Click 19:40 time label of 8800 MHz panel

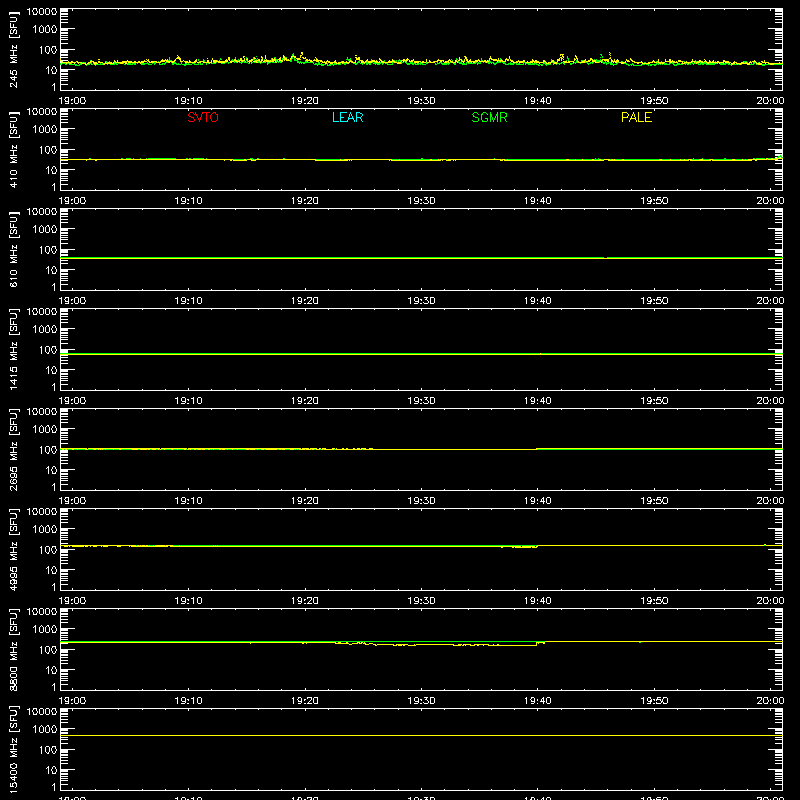537,701
